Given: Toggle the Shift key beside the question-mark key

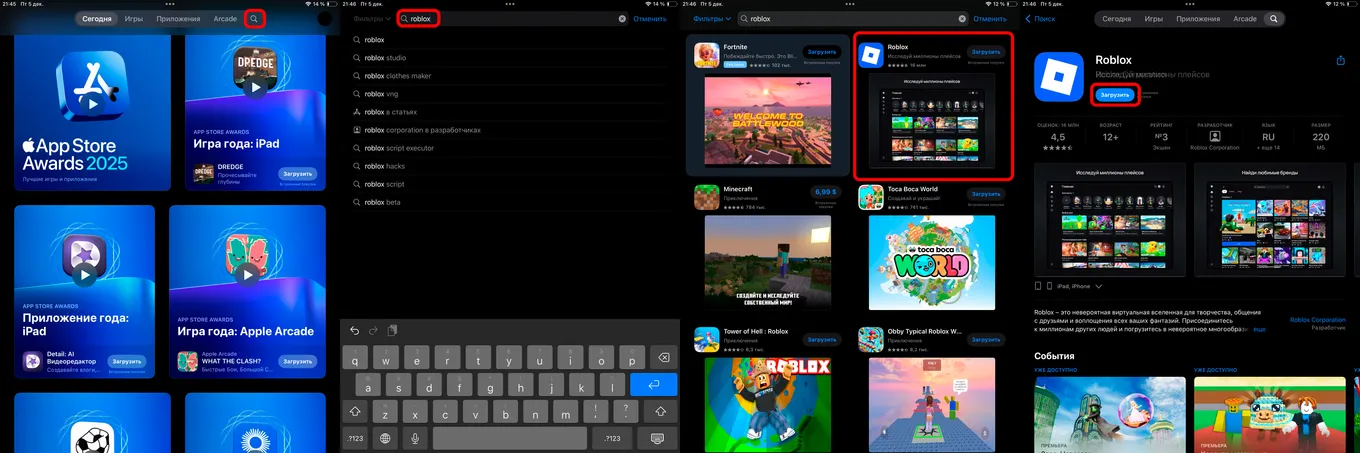Looking at the screenshot, I should 661,411.
